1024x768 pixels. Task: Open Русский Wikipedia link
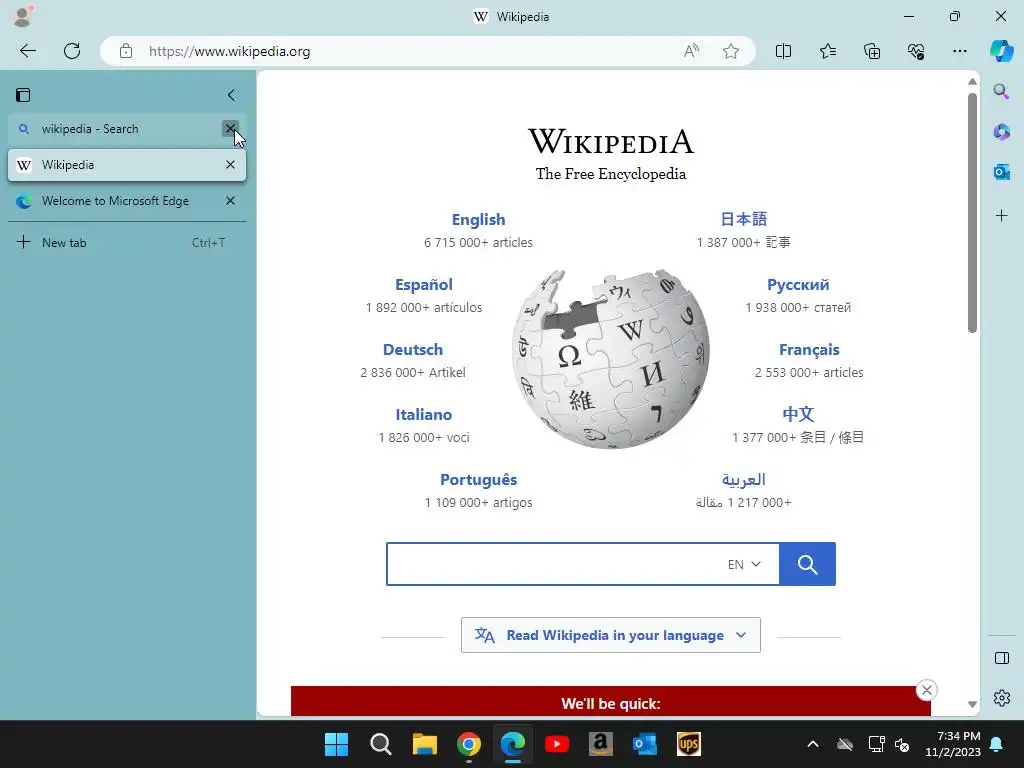pyautogui.click(x=798, y=285)
